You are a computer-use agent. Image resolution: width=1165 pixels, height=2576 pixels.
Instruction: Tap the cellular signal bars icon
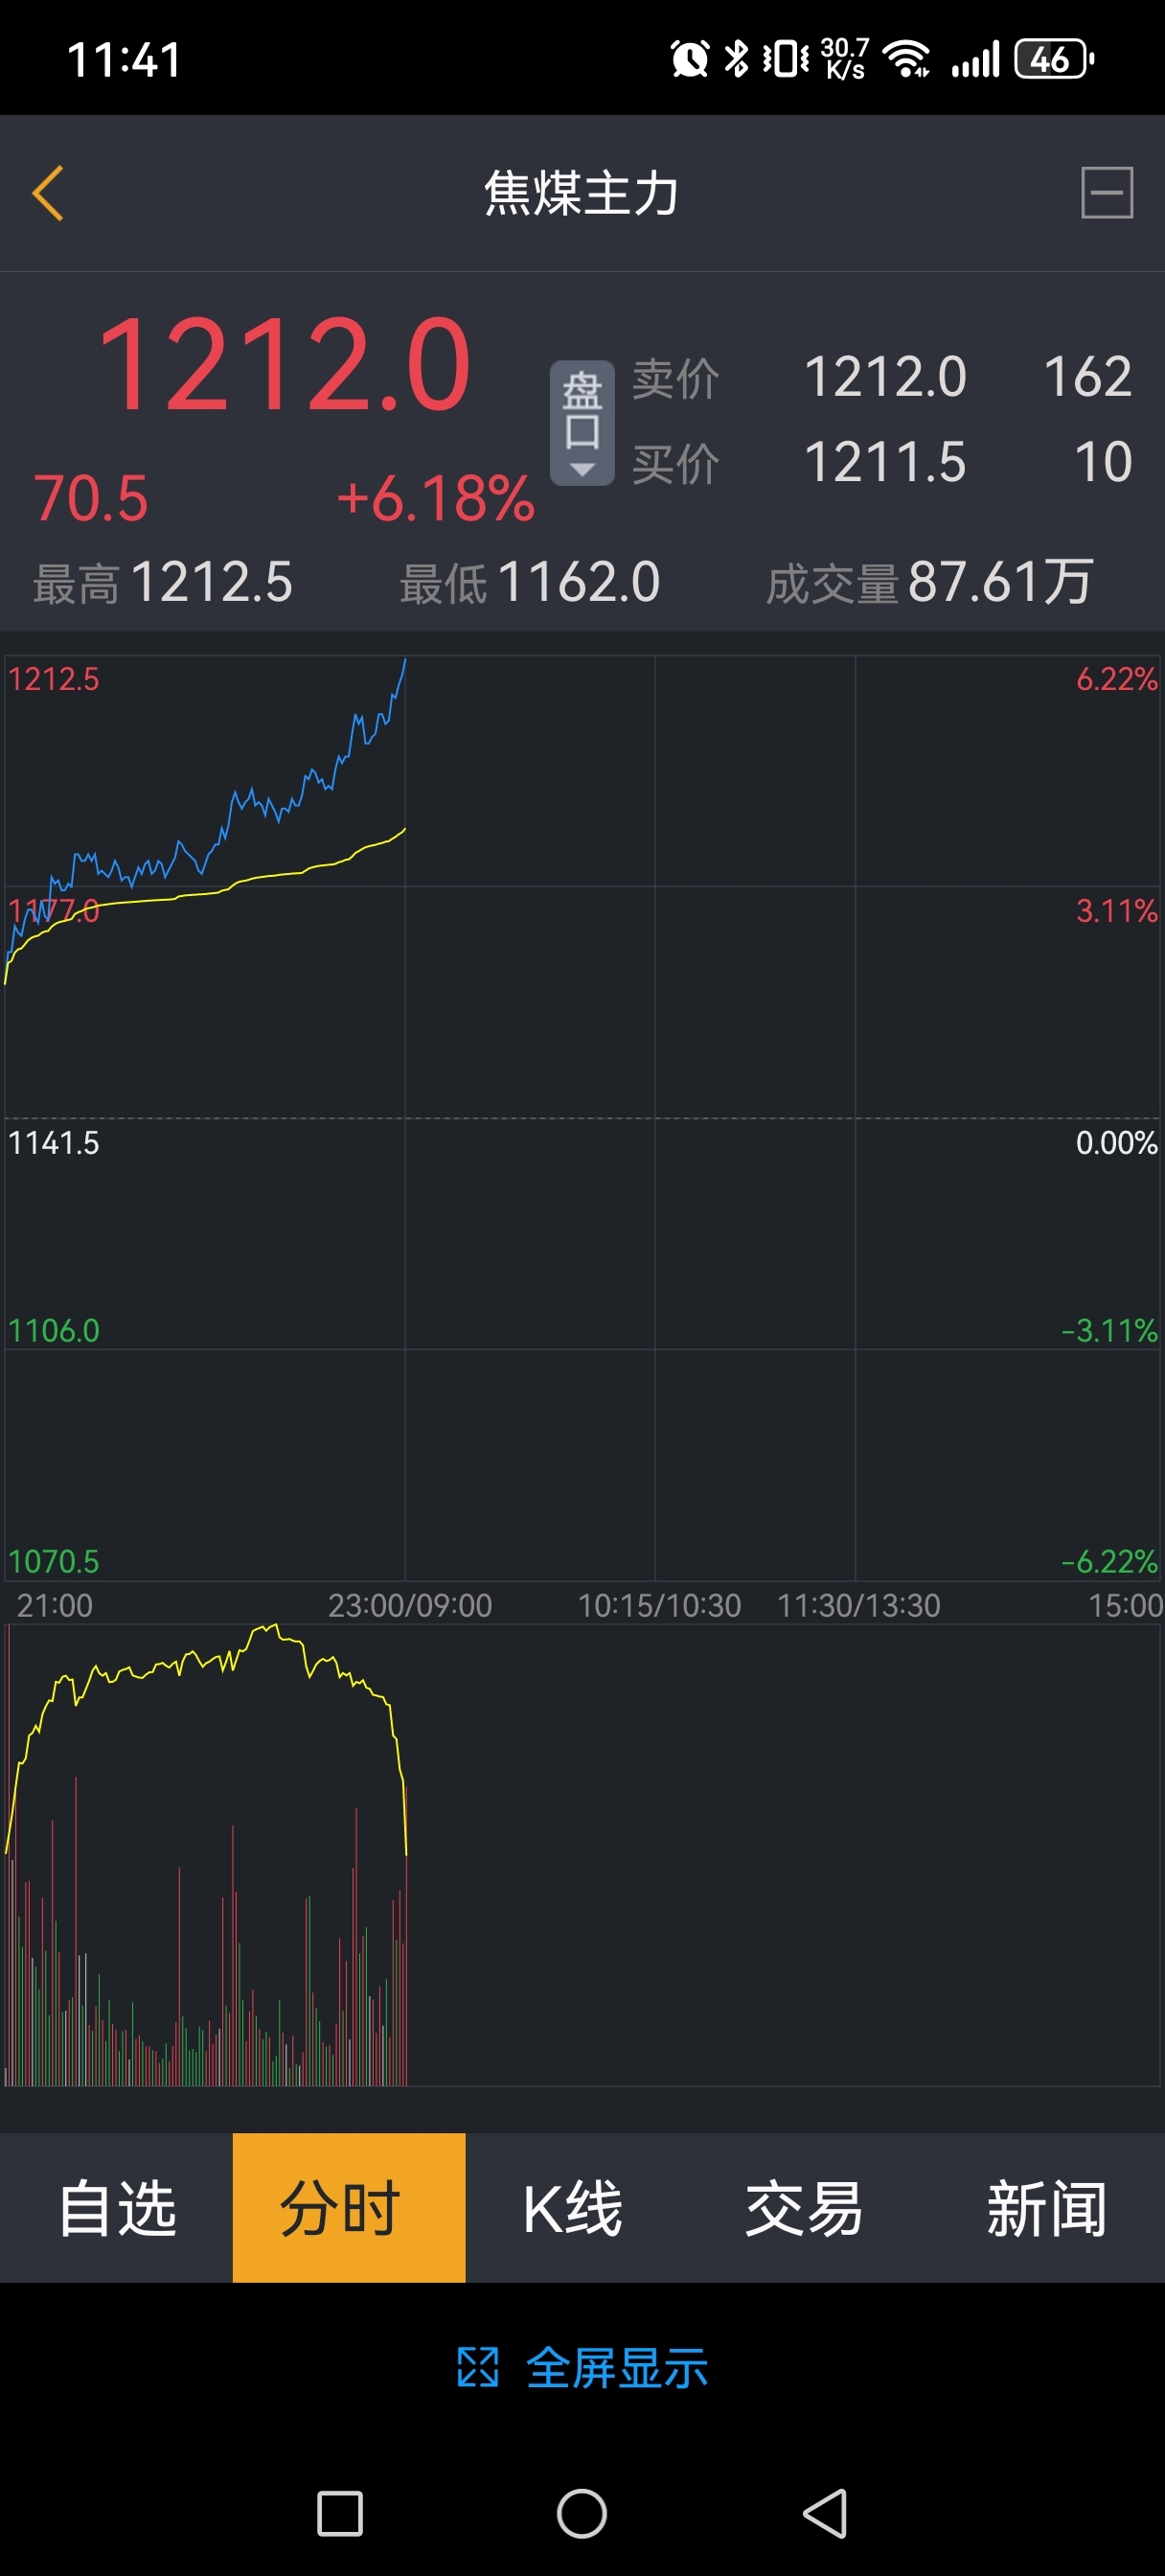pyautogui.click(x=975, y=59)
